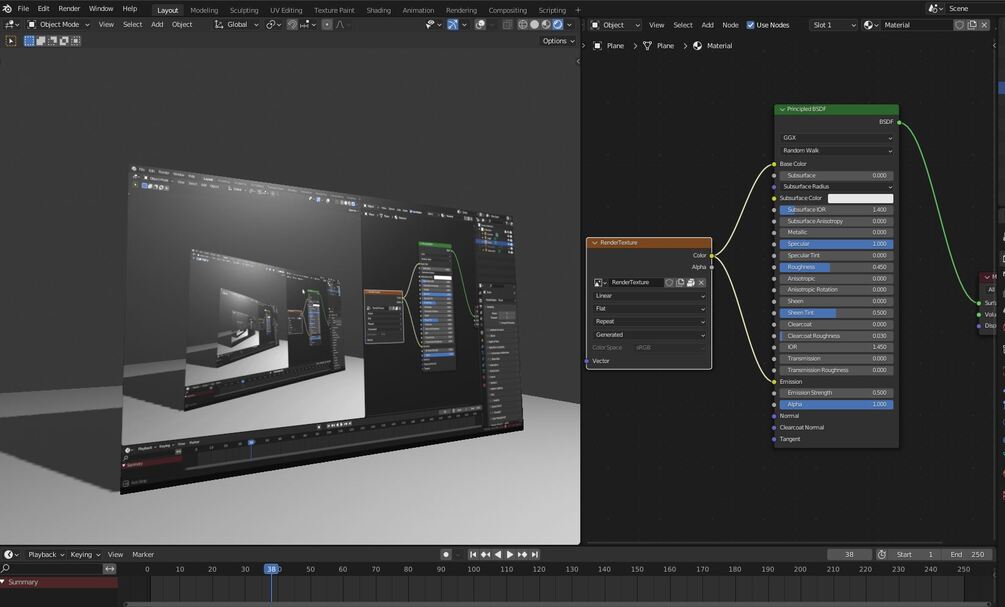Viewport: 1005px width, 607px height.
Task: Jump to the timeline's last frame
Action: point(535,554)
